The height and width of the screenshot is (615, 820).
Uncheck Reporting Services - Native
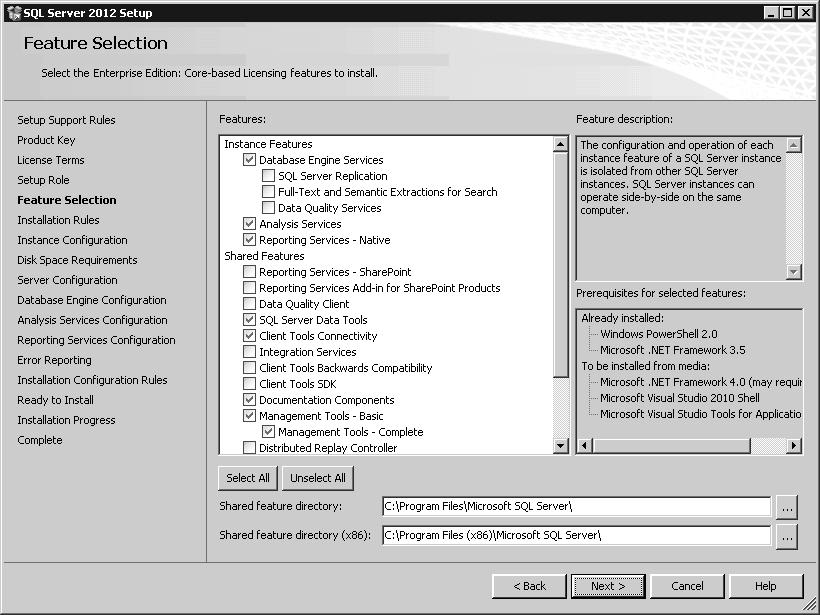pyautogui.click(x=249, y=240)
